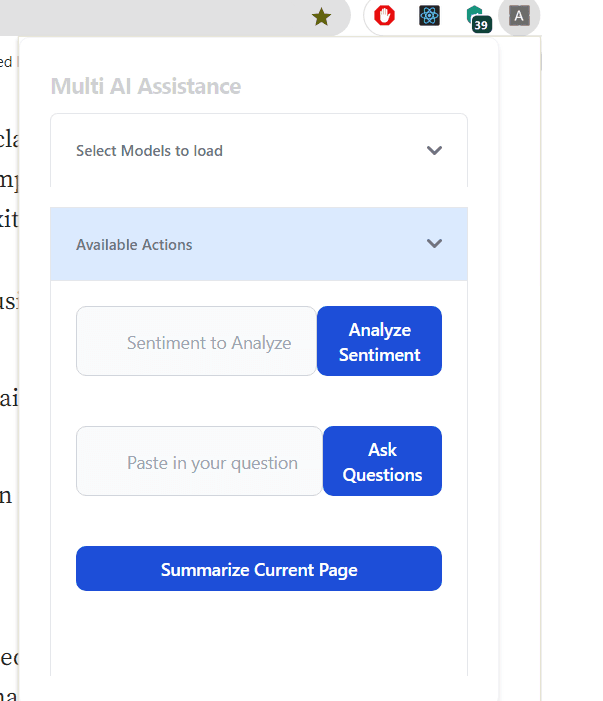Expand the Select Models to load chevron
603x701 pixels.
(434, 151)
